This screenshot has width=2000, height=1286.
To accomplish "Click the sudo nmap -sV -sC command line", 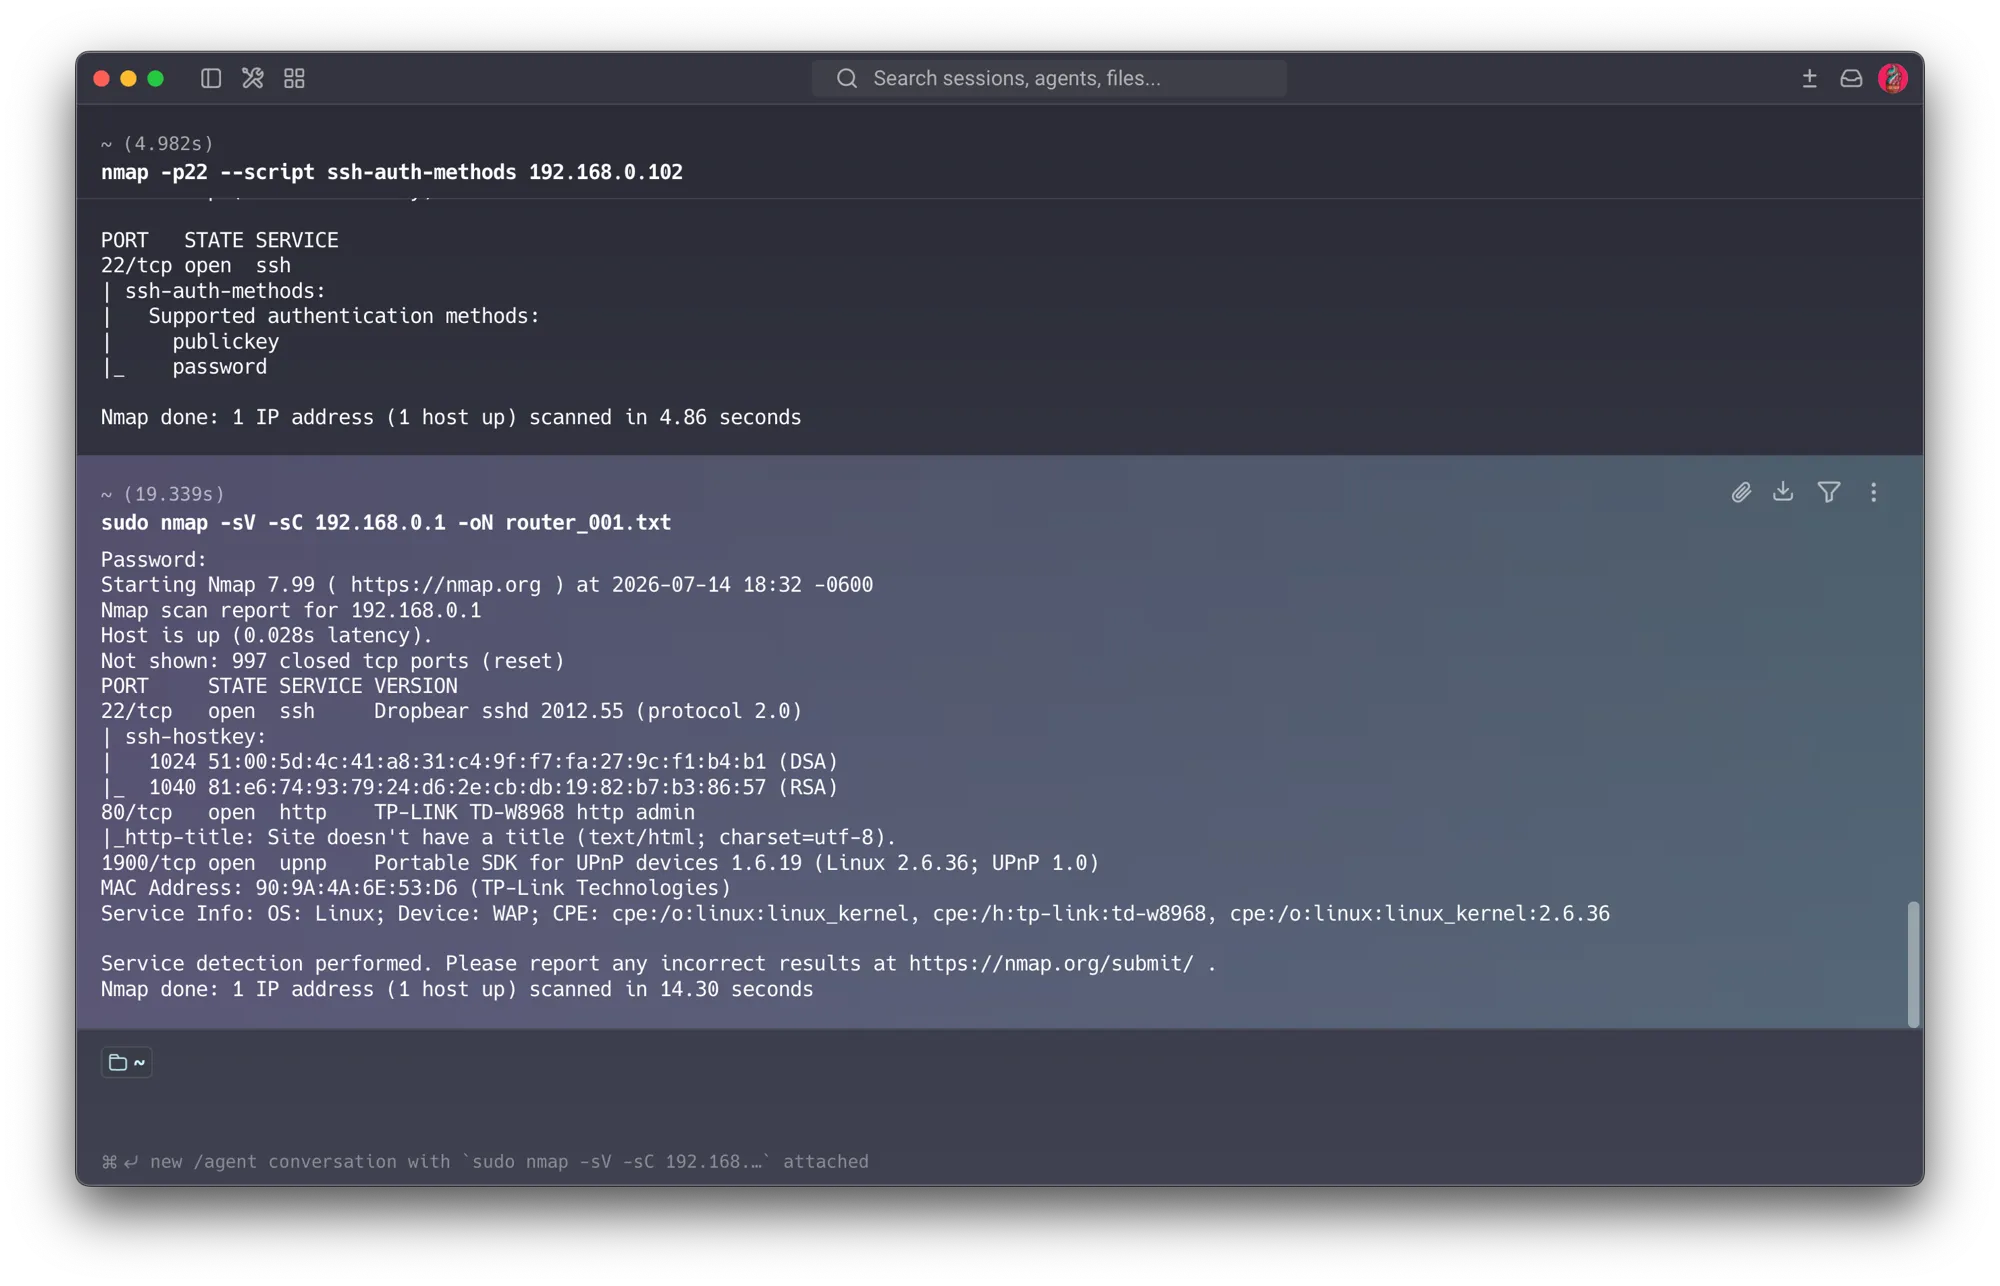I will click(386, 522).
